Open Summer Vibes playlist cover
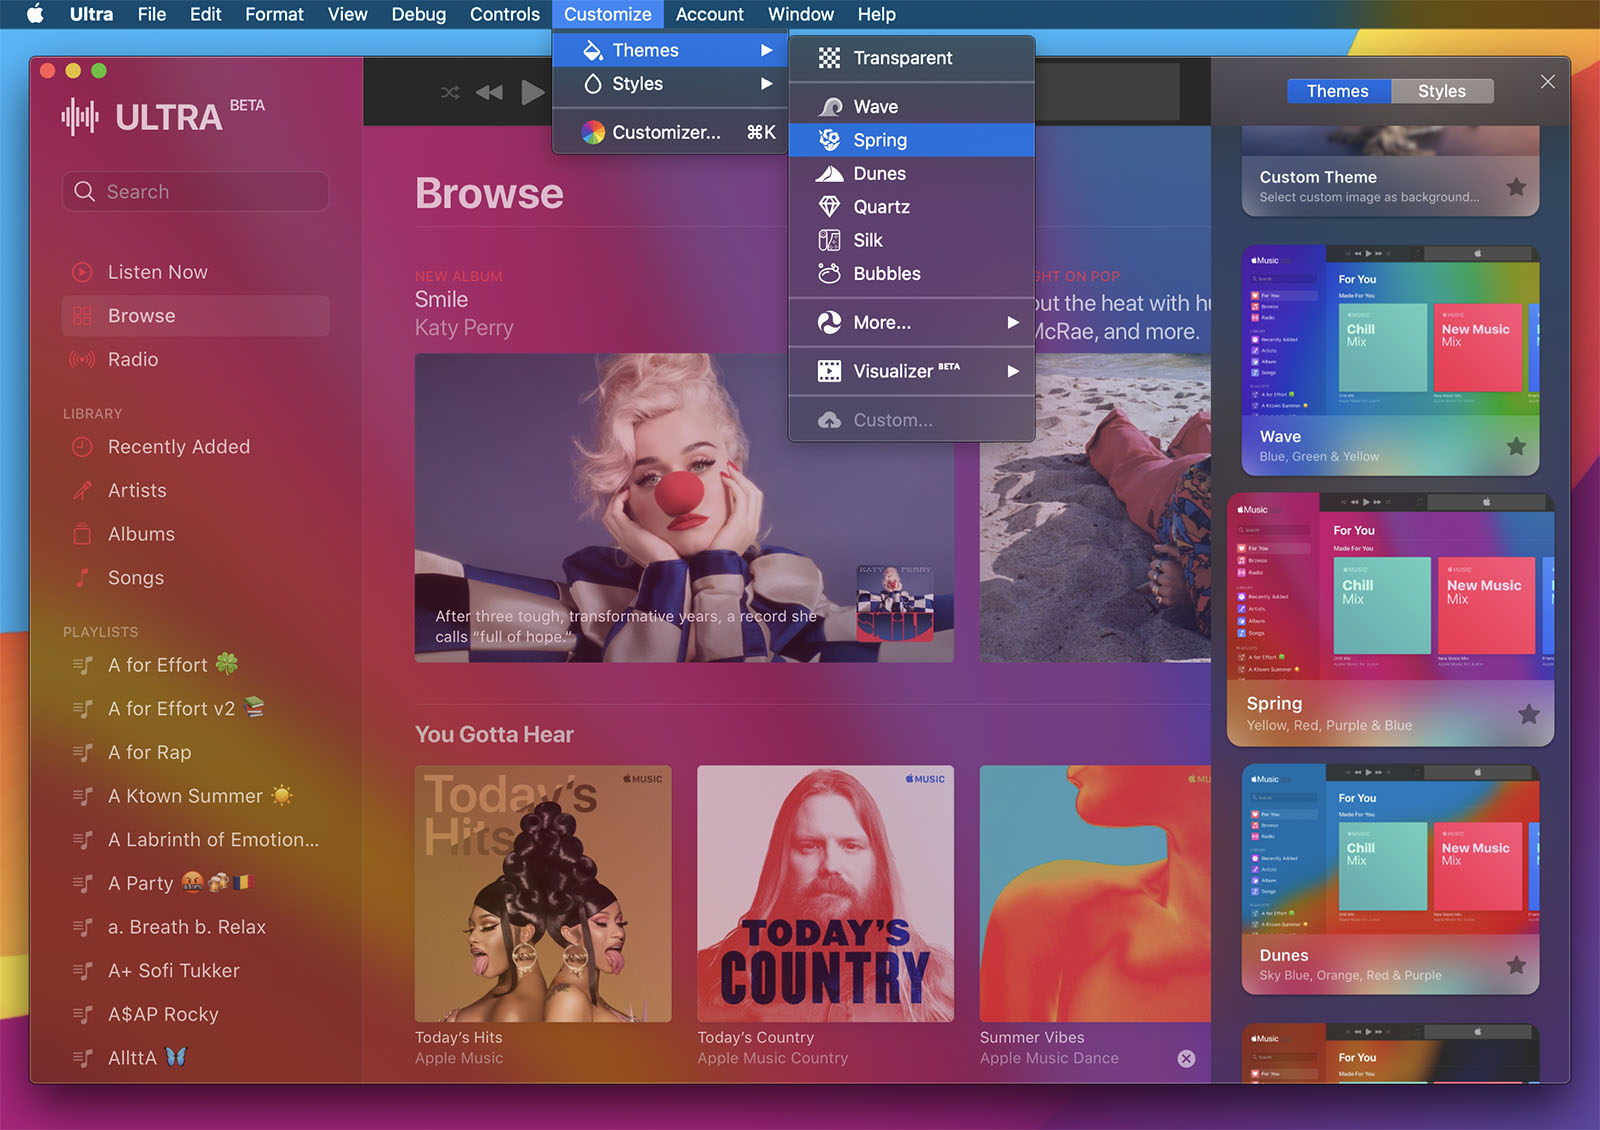This screenshot has width=1600, height=1130. click(x=1095, y=894)
